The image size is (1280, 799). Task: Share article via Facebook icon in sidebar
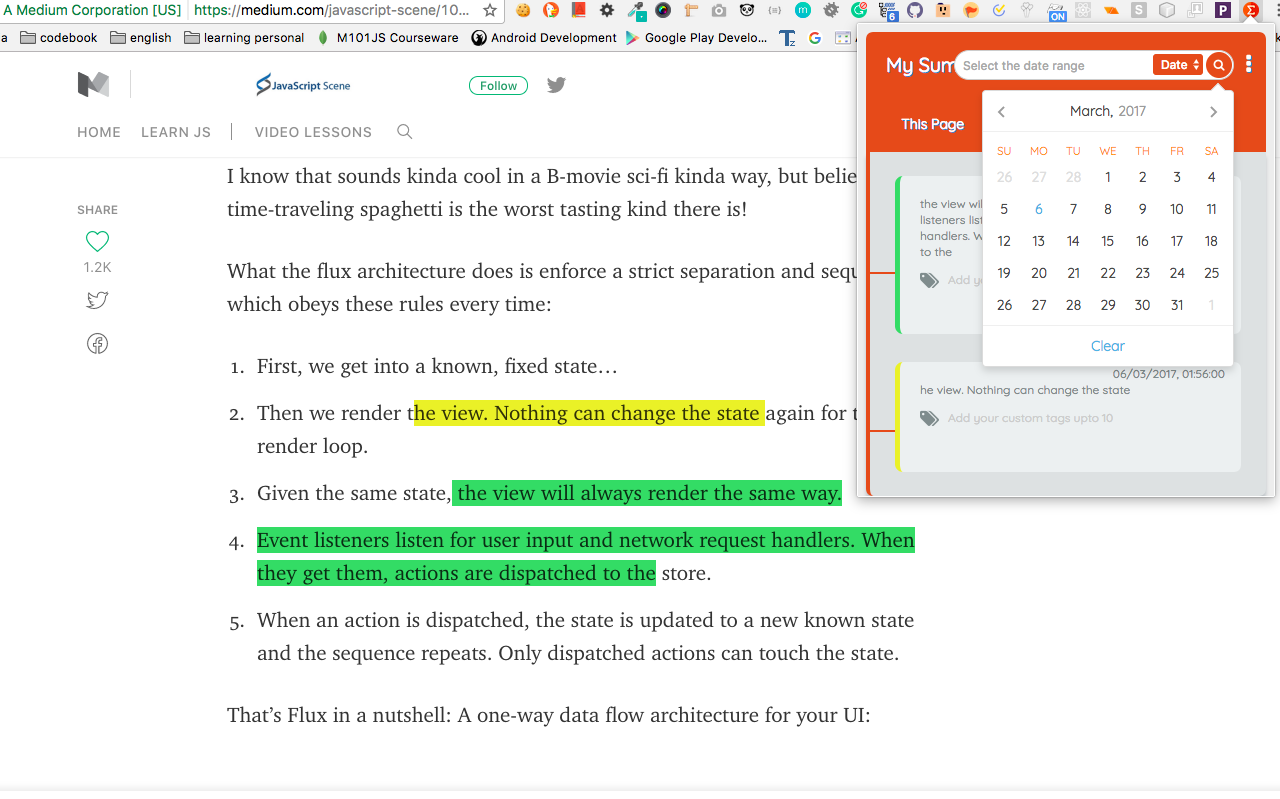point(97,344)
